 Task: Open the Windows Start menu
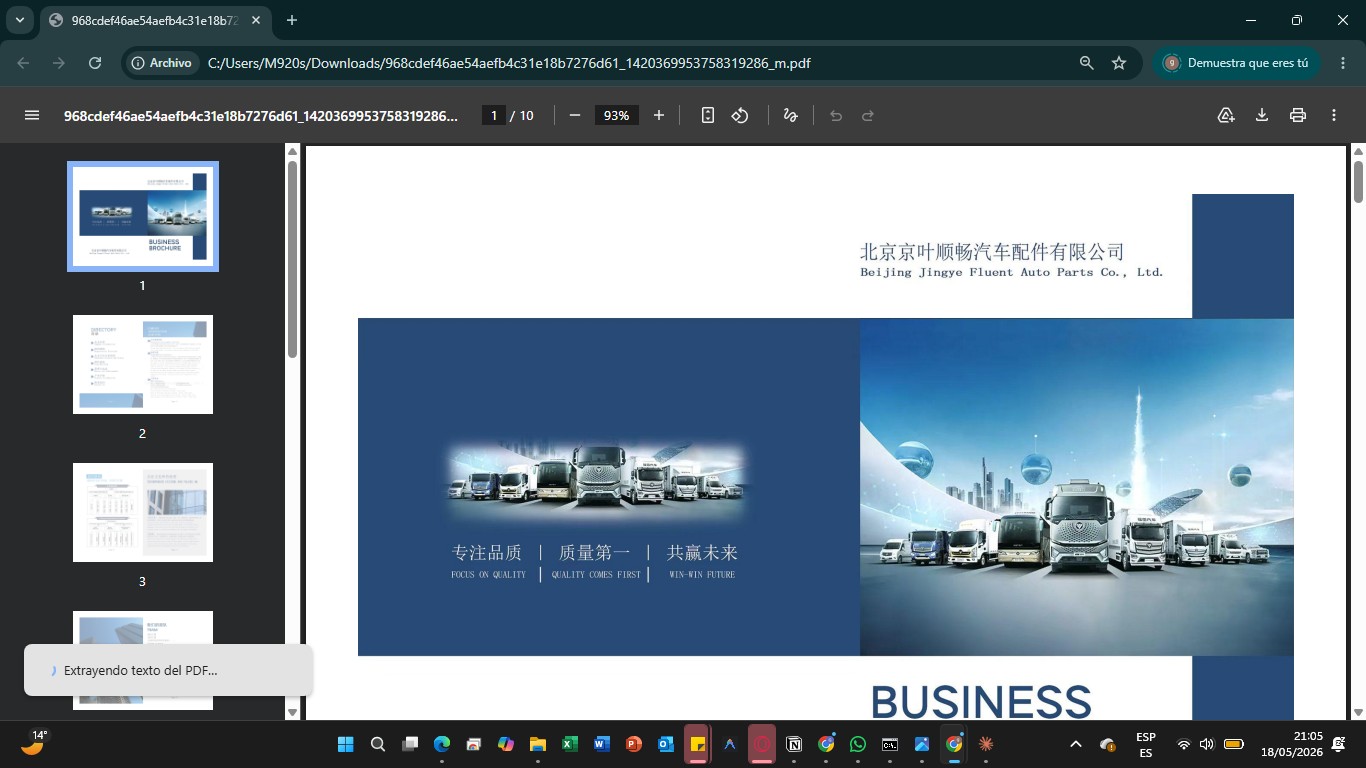[346, 744]
